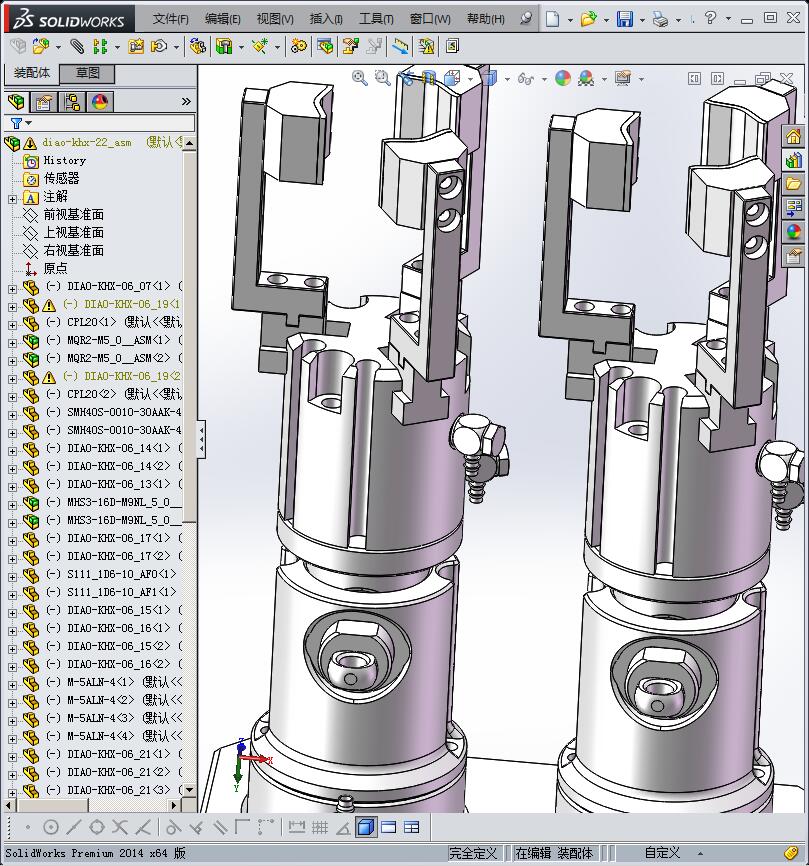The width and height of the screenshot is (809, 866).
Task: Click the Zoom to Fit magnifier icon
Action: 360,78
